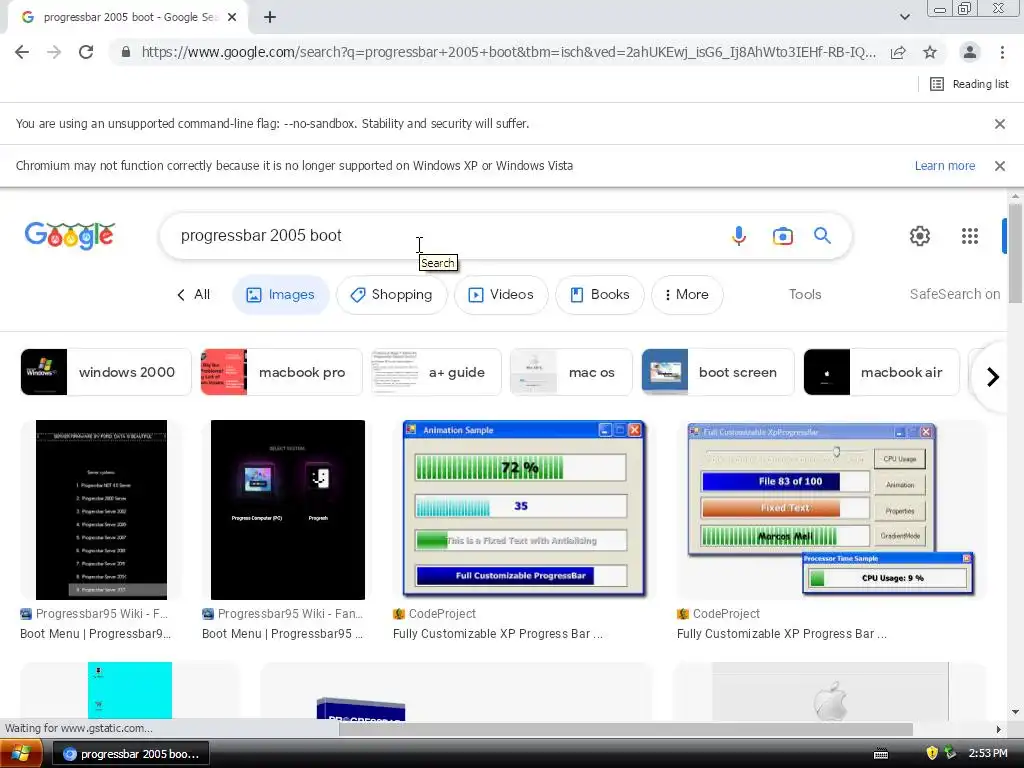Open the Learn more link
This screenshot has height=768, width=1024.
click(x=944, y=166)
